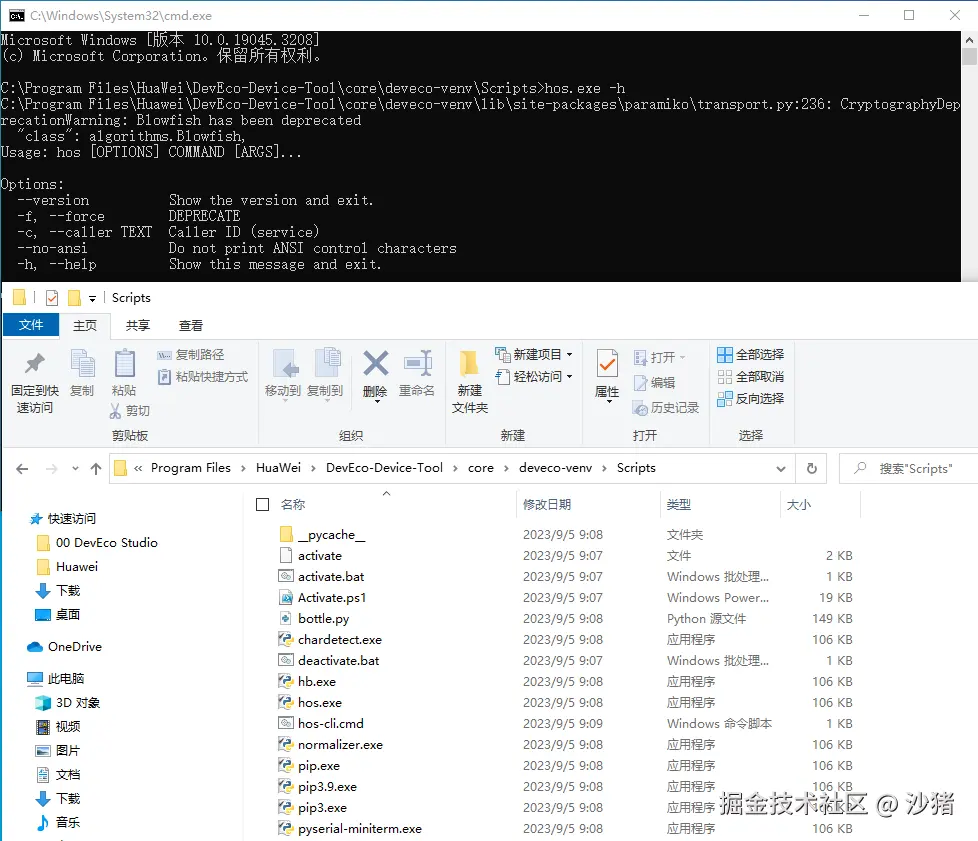
Task: Open the address bar history dropdown
Action: coord(781,469)
